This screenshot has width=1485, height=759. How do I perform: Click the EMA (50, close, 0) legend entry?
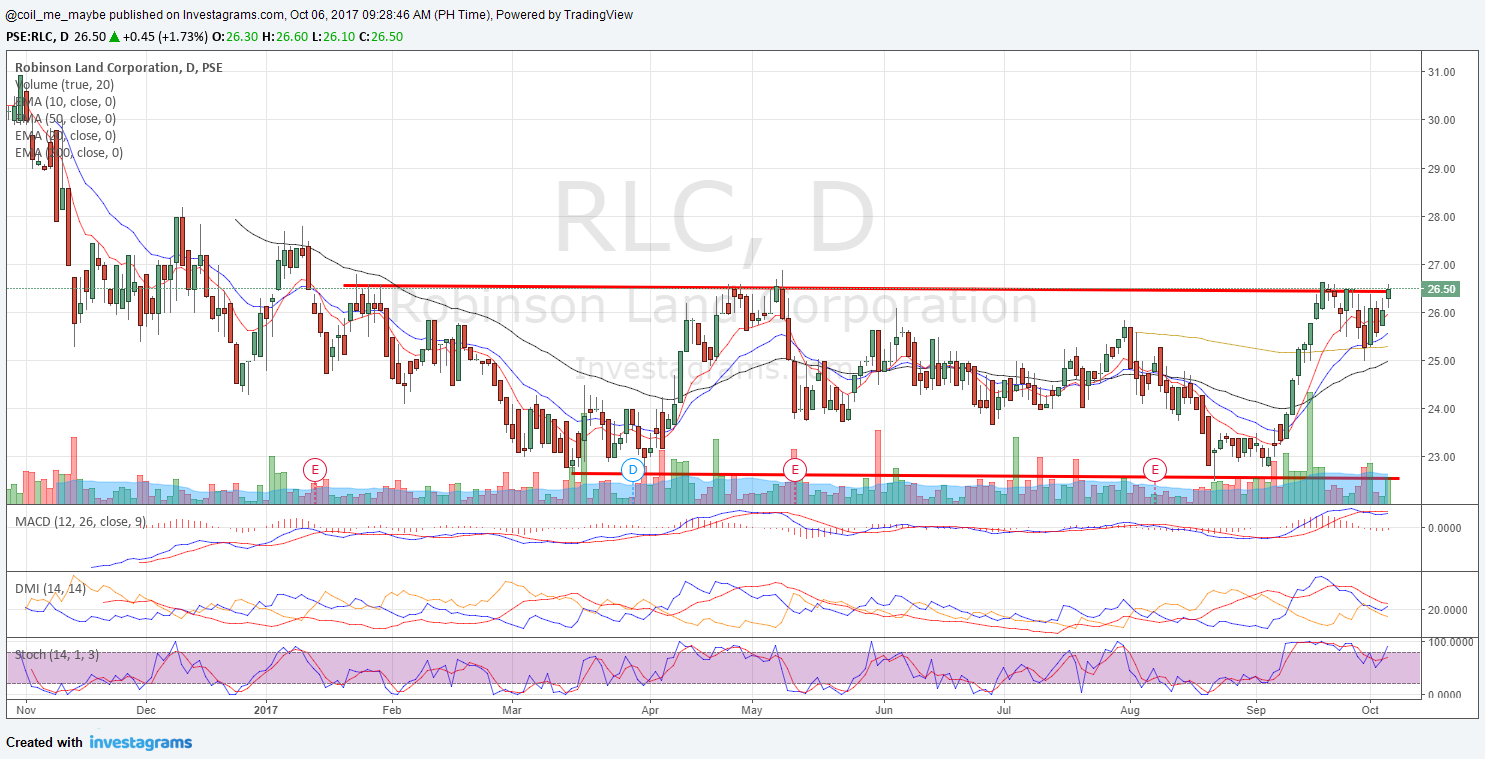(x=65, y=119)
